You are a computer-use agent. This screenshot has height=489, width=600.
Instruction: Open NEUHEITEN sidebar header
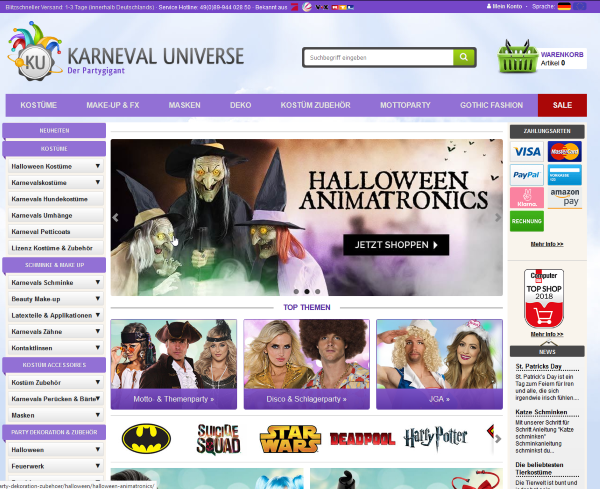54,130
